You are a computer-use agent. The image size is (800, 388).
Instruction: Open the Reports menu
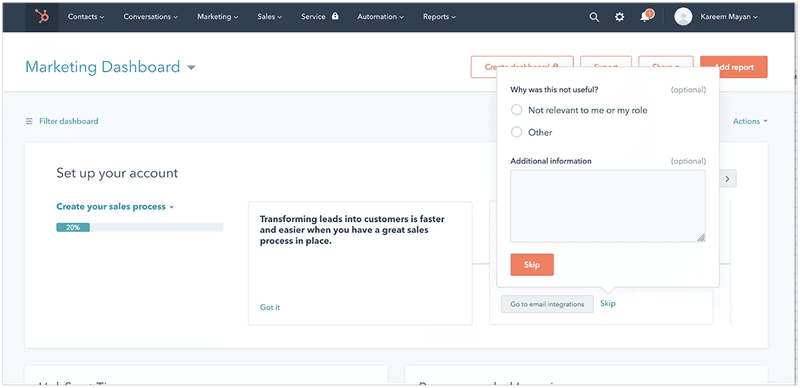439,17
